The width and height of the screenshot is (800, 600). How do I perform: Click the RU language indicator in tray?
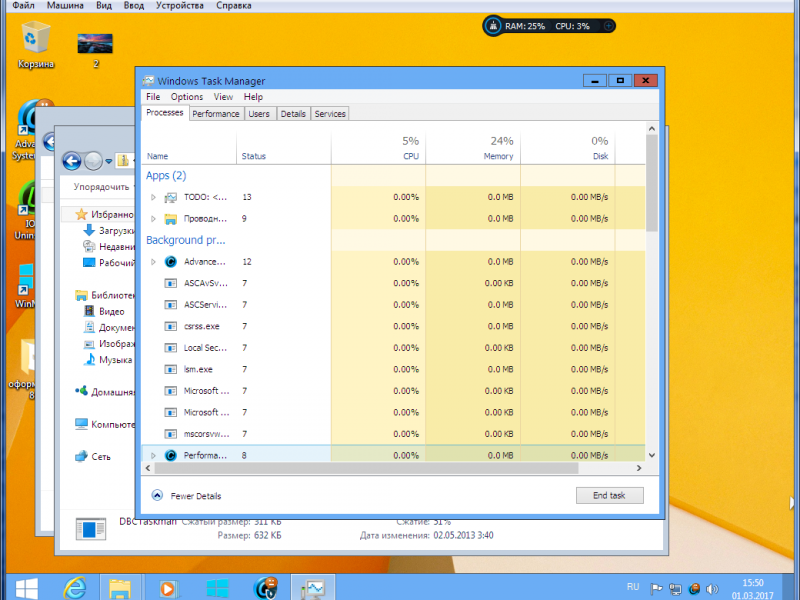(633, 587)
